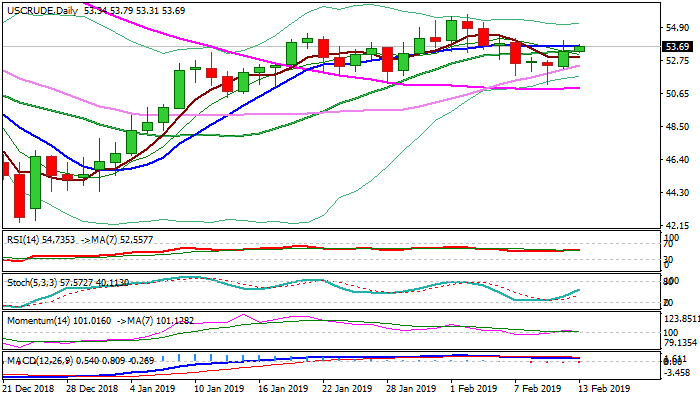Screen dimensions: 700x400
Task: Click the 54.90 price axis label
Action: point(677,28)
